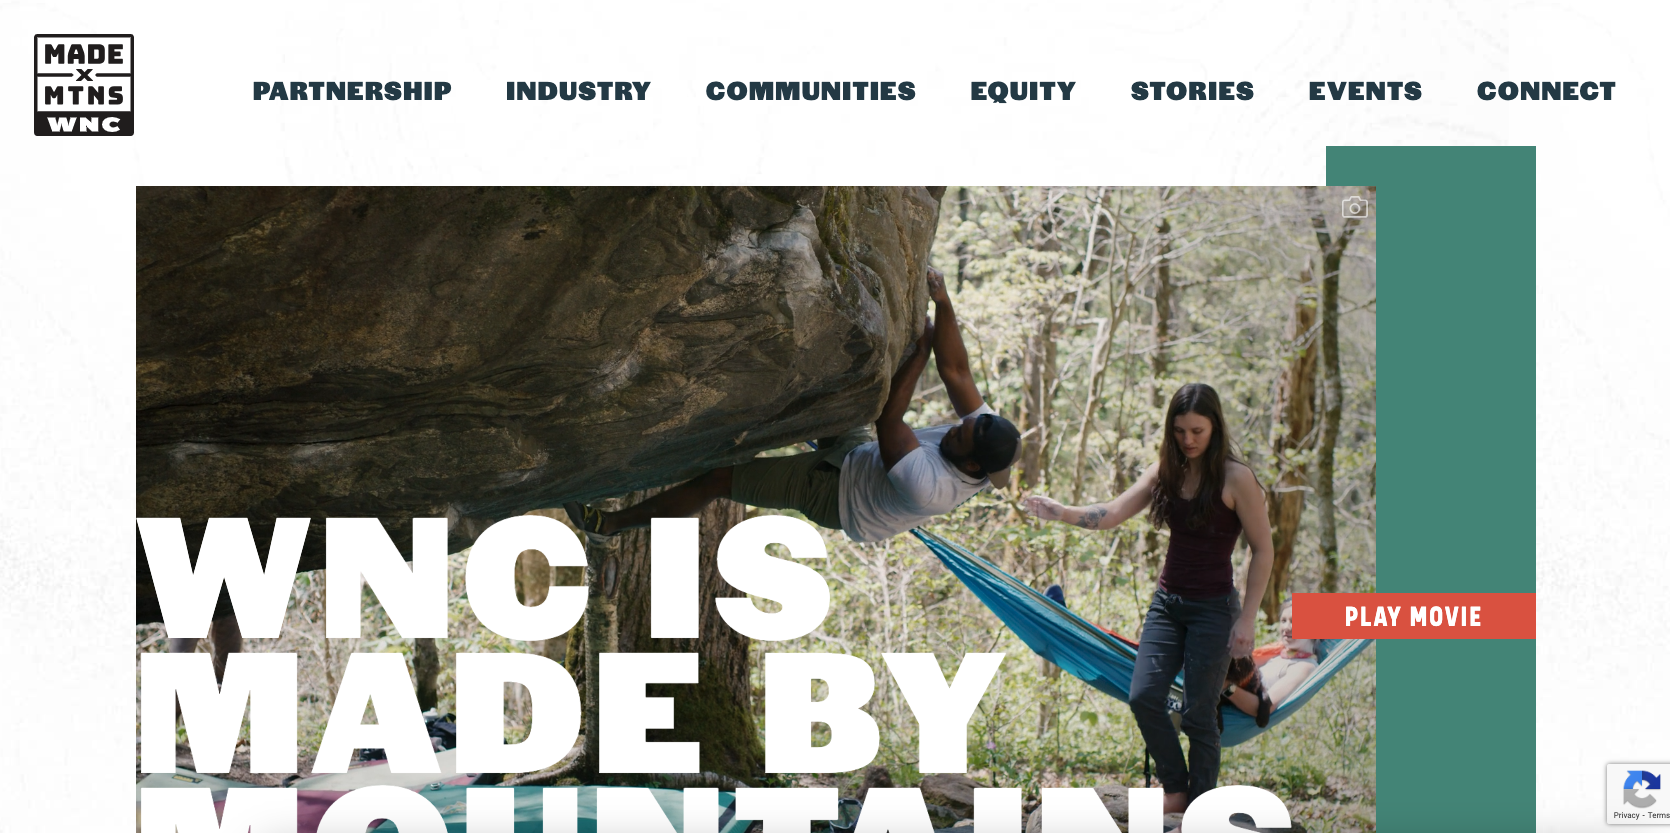The width and height of the screenshot is (1670, 833).
Task: Open the reCAPTCHA Privacy link
Action: pyautogui.click(x=1626, y=816)
